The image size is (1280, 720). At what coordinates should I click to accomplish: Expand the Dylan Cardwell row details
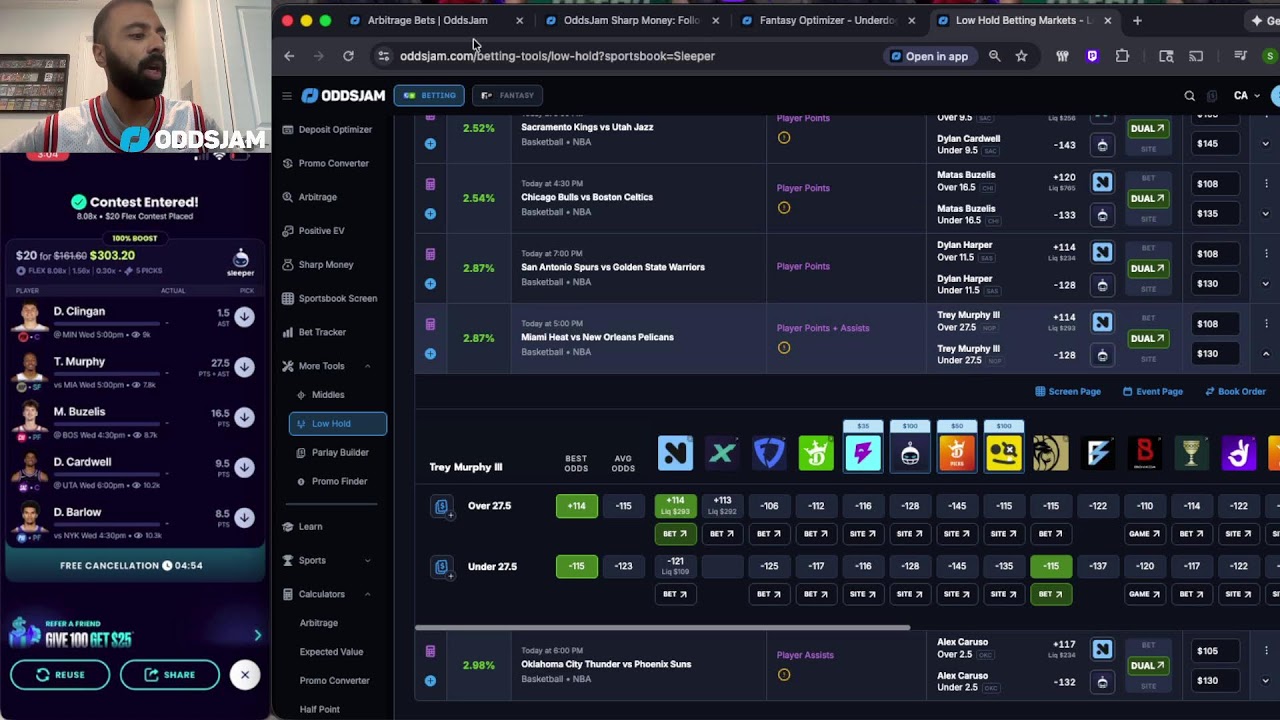[x=1266, y=144]
